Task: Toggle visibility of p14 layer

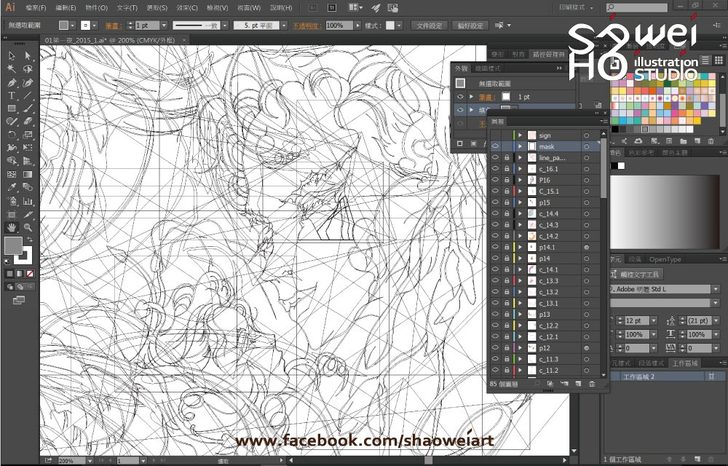Action: [x=495, y=258]
